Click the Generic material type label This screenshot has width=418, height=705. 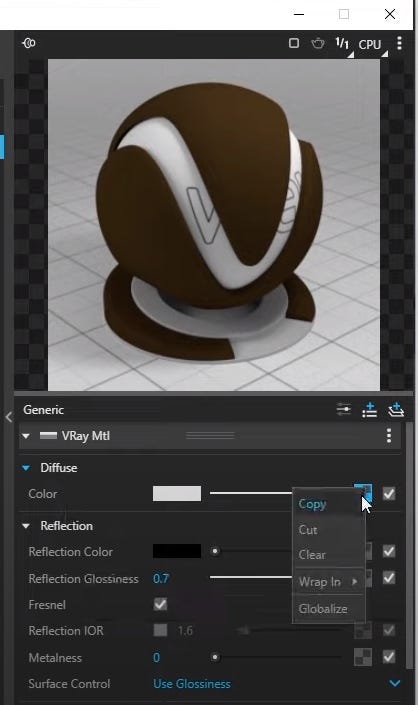tap(44, 410)
